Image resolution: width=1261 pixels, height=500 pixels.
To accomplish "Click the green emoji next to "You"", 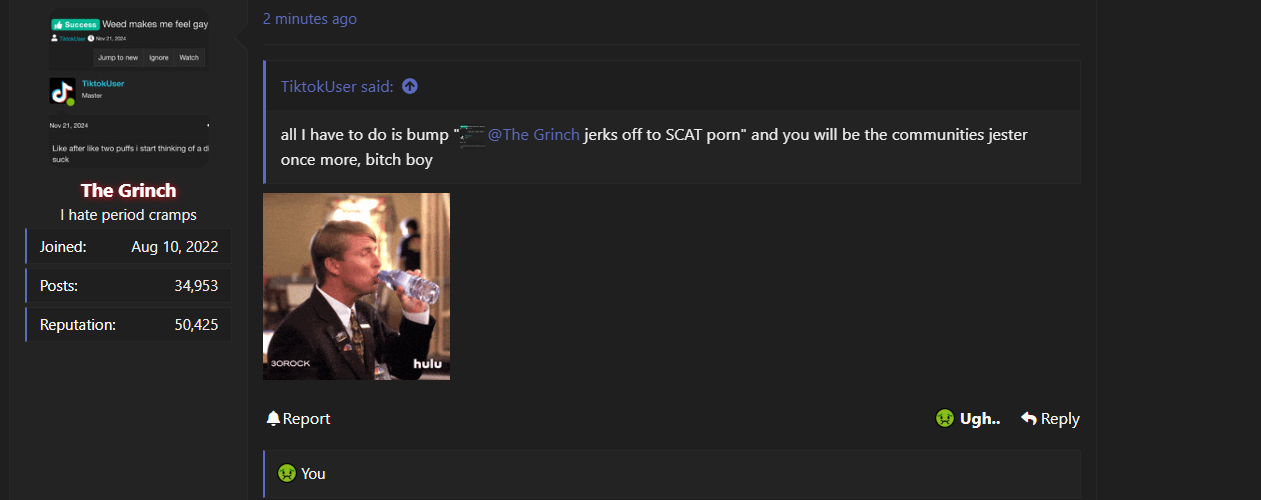I will (287, 473).
